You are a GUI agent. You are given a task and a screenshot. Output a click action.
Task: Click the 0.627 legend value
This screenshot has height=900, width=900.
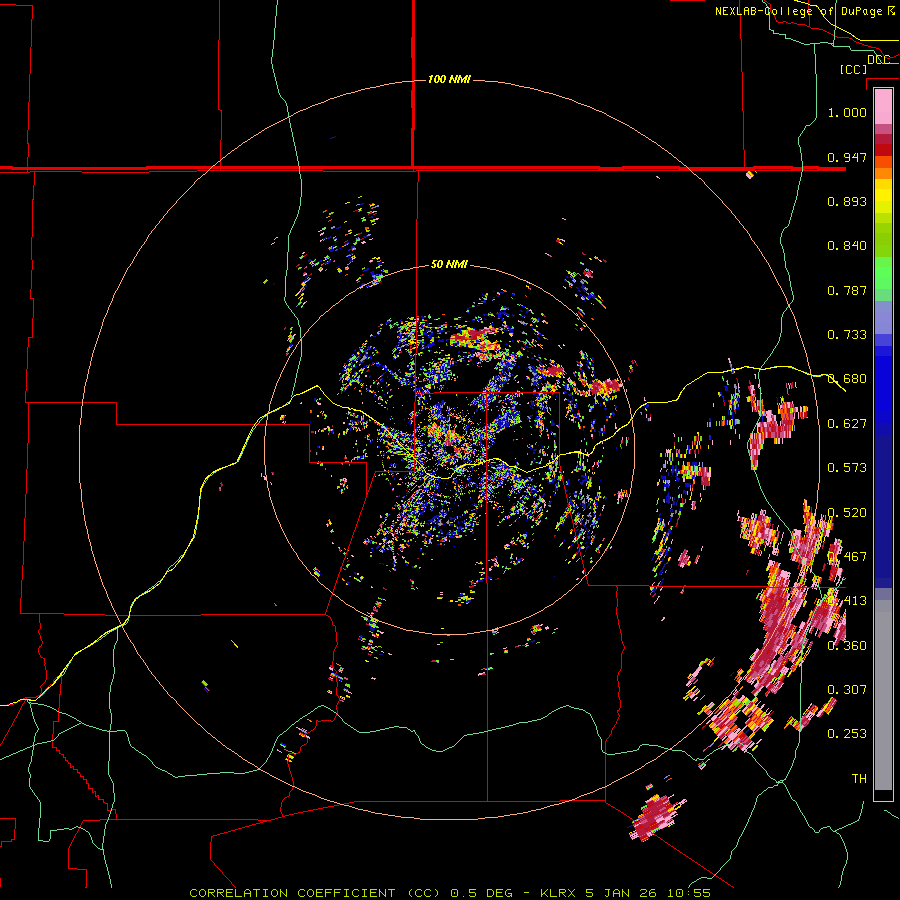[847, 423]
